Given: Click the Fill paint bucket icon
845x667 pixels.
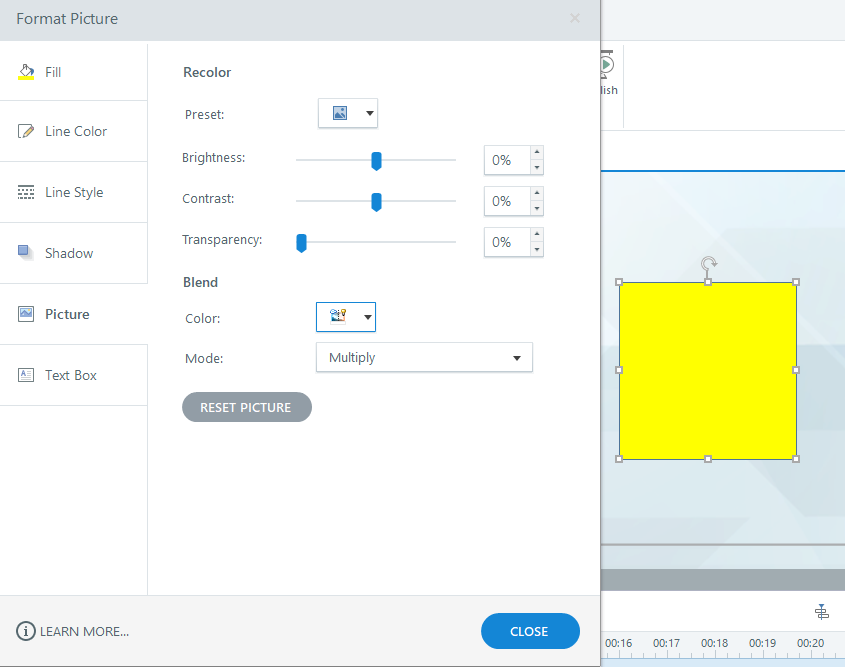Looking at the screenshot, I should 26,72.
